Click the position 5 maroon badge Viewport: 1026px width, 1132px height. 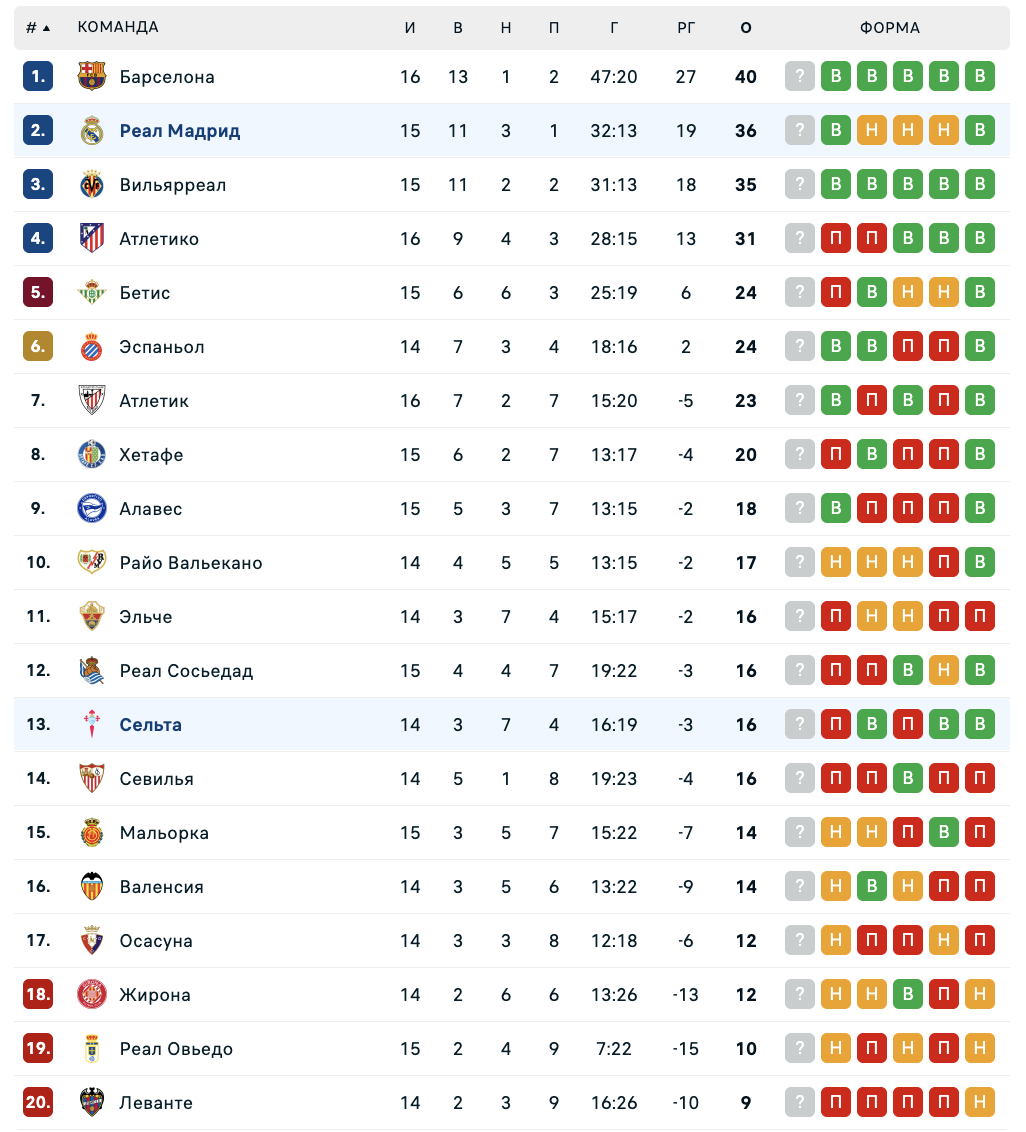[x=38, y=293]
